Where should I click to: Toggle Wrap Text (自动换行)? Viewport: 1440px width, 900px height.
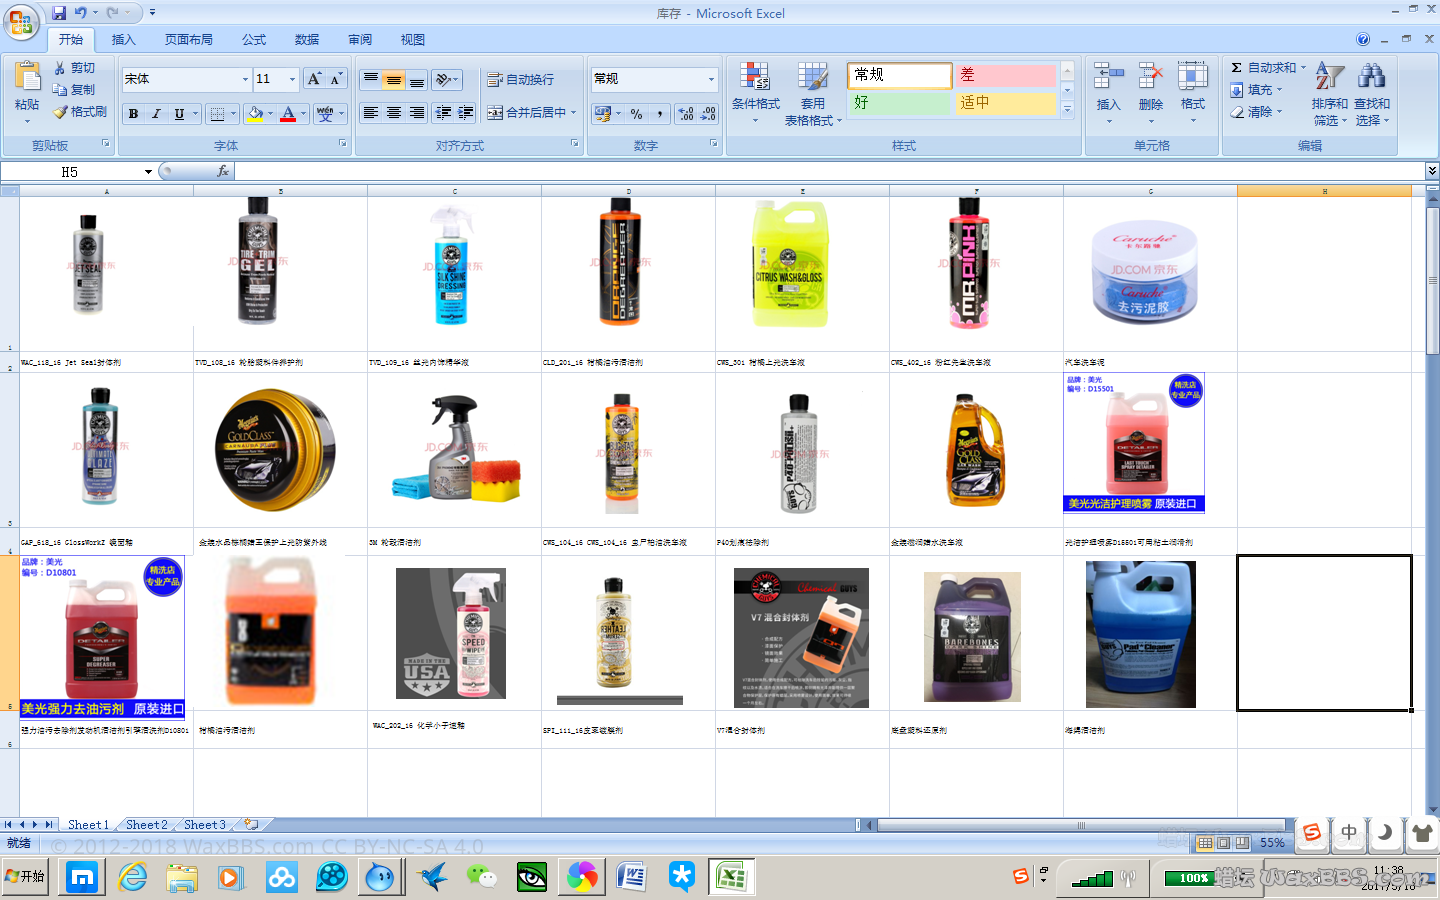[520, 79]
